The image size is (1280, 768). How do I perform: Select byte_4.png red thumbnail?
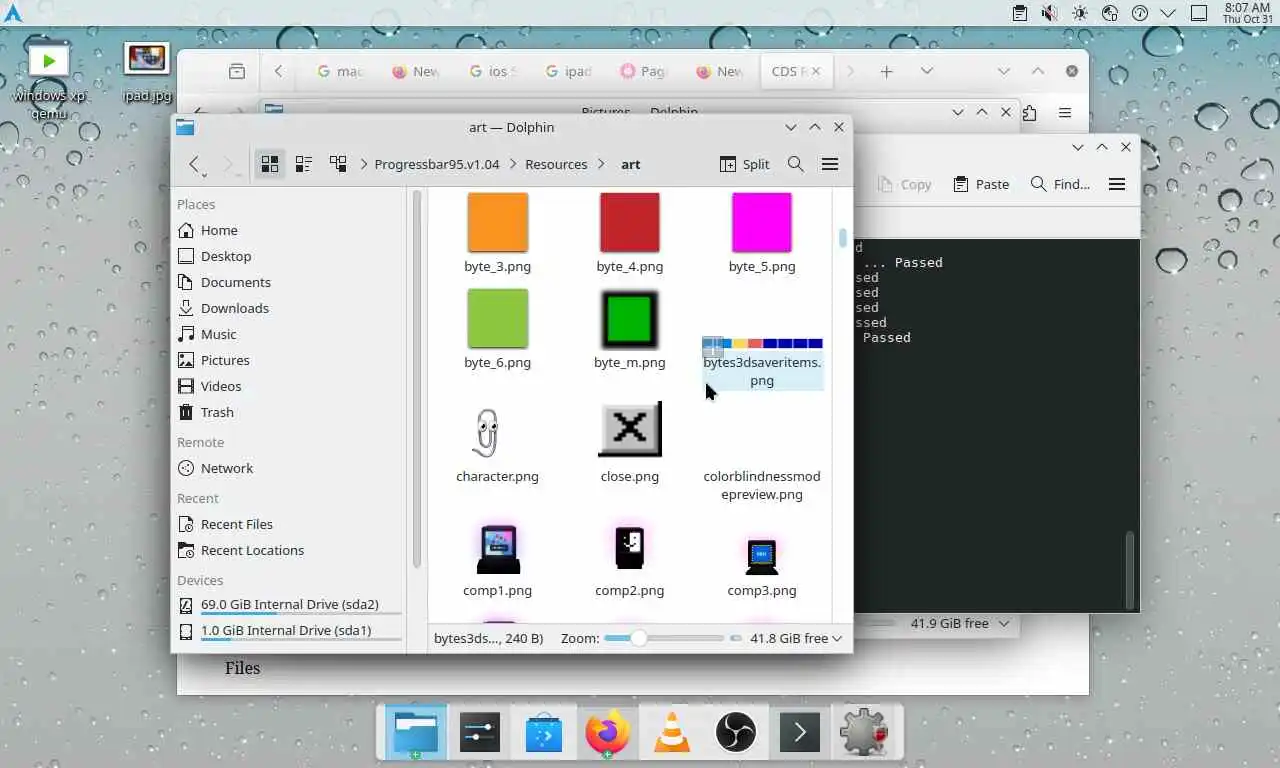pyautogui.click(x=629, y=222)
